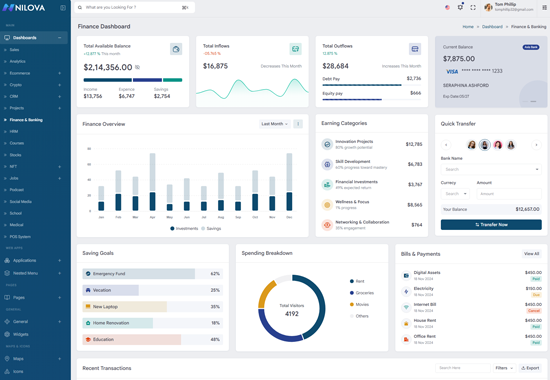Toggle the Others legend in Spending Breakdown
The width and height of the screenshot is (550, 380).
[x=359, y=316]
